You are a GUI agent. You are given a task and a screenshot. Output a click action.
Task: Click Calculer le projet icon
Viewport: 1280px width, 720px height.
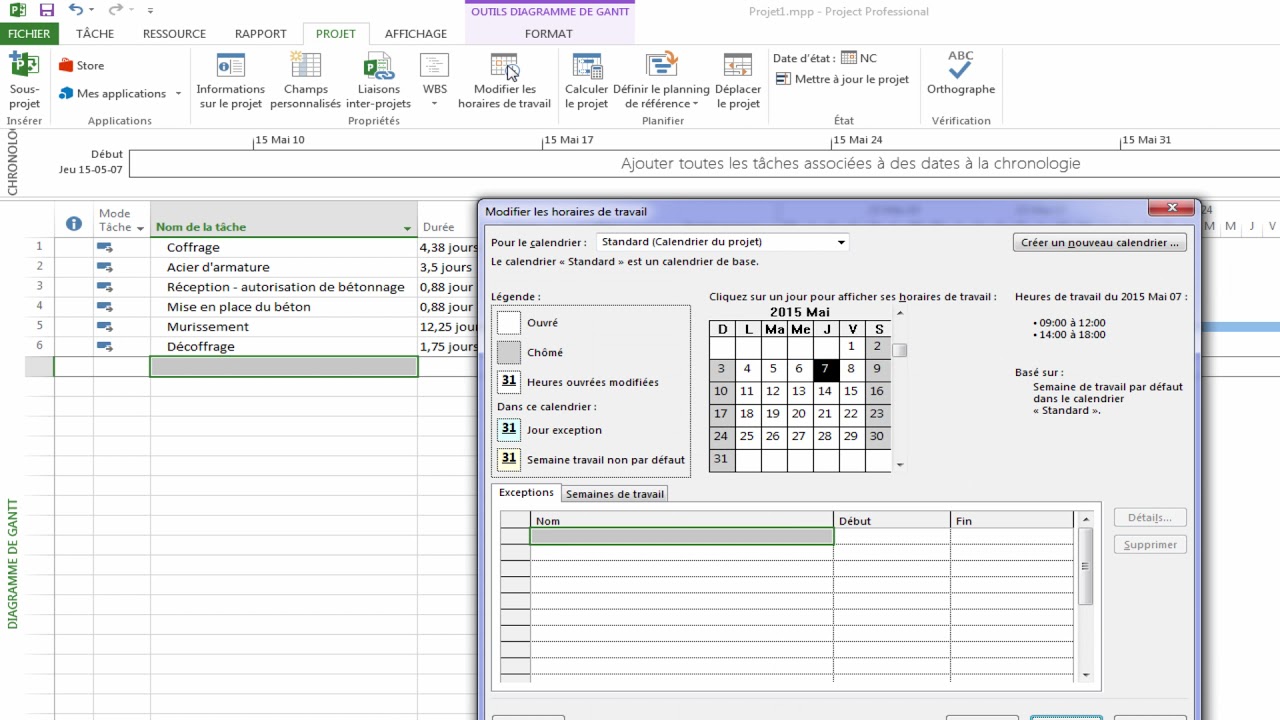coord(586,65)
